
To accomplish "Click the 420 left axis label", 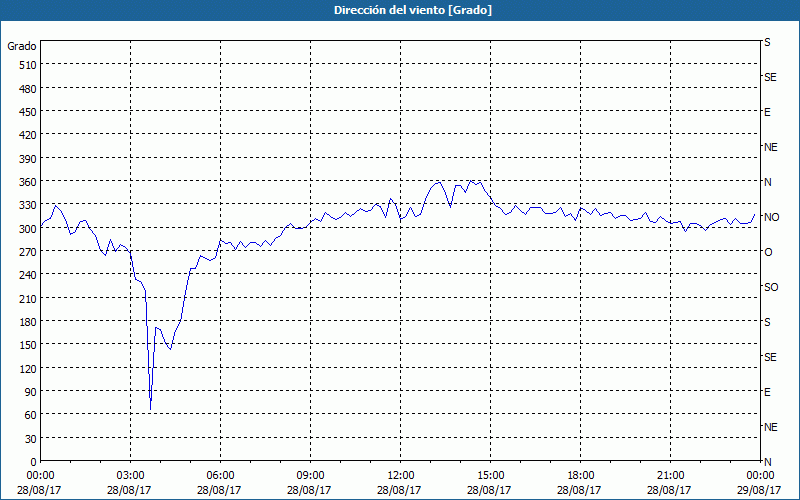I will click(x=29, y=136).
